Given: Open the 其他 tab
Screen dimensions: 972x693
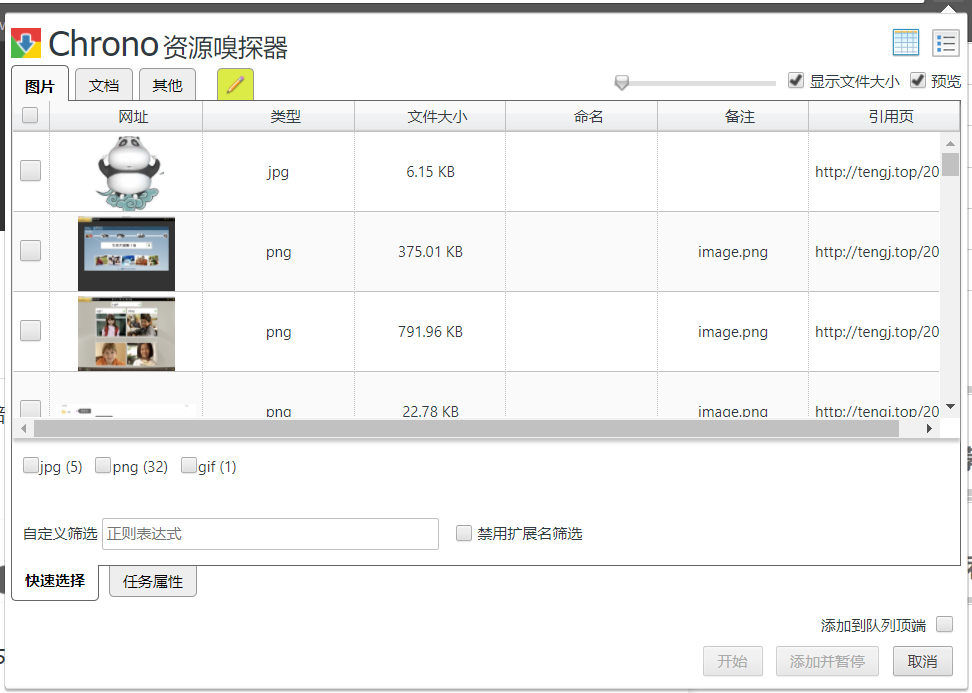Looking at the screenshot, I should pos(167,85).
